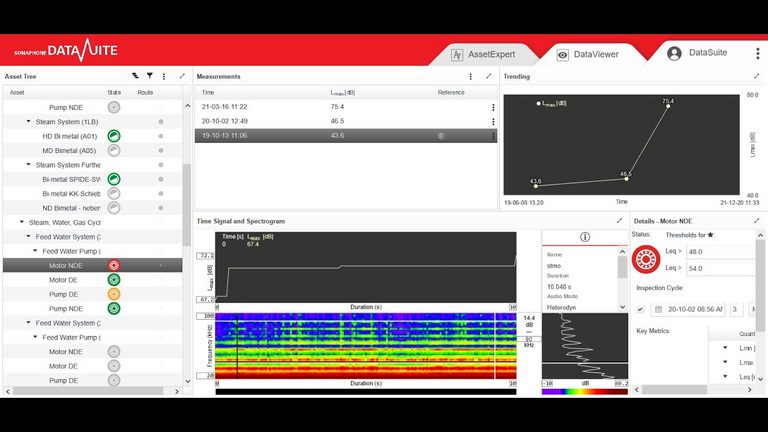Click the info icon in spectrogram panel
The height and width of the screenshot is (432, 768).
point(585,237)
